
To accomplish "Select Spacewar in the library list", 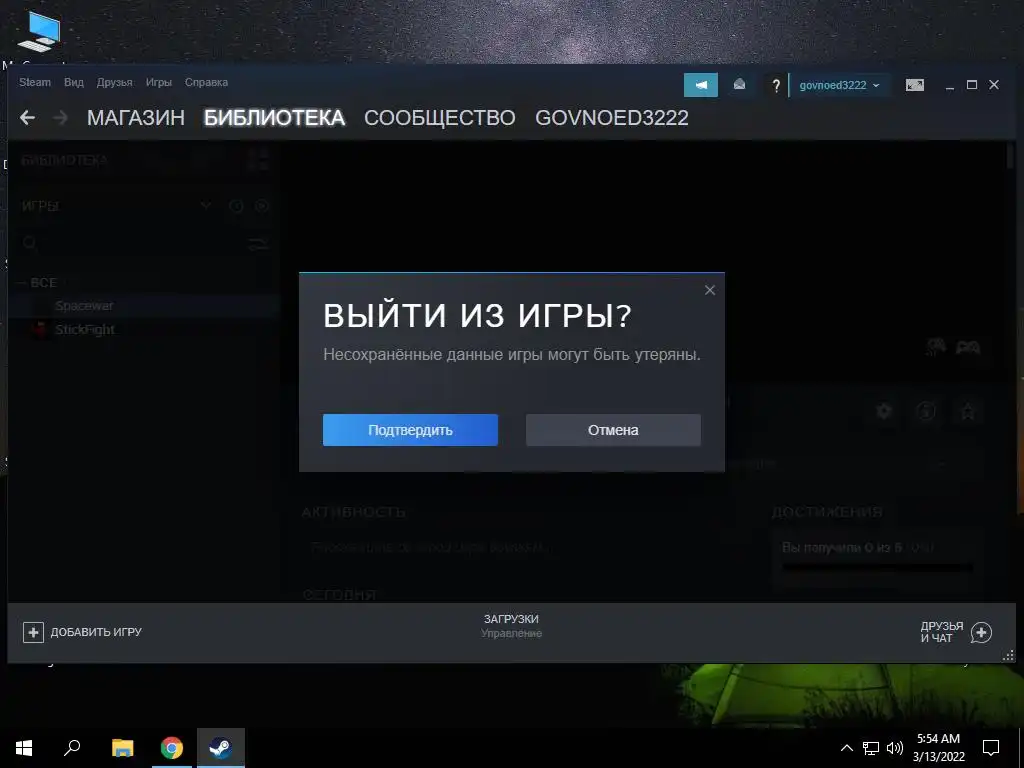I will pyautogui.click(x=84, y=306).
